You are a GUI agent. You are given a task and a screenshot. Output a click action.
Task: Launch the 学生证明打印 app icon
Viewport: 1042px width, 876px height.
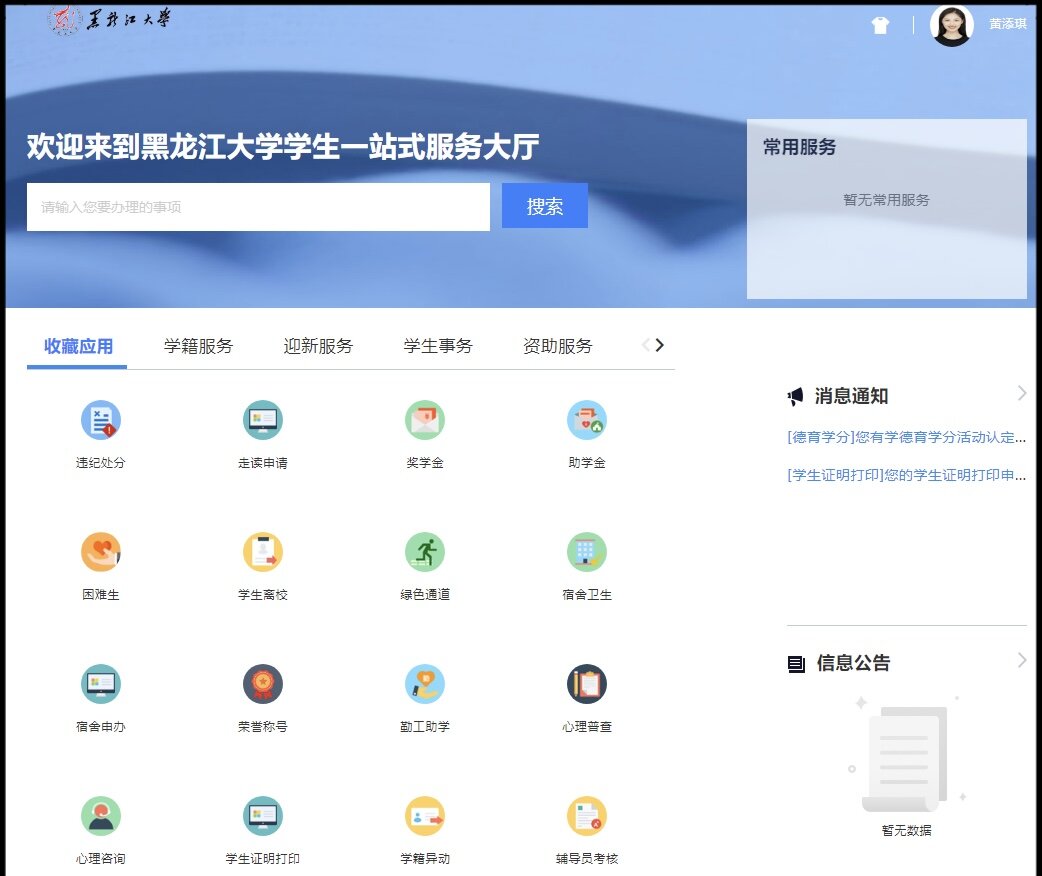[262, 816]
